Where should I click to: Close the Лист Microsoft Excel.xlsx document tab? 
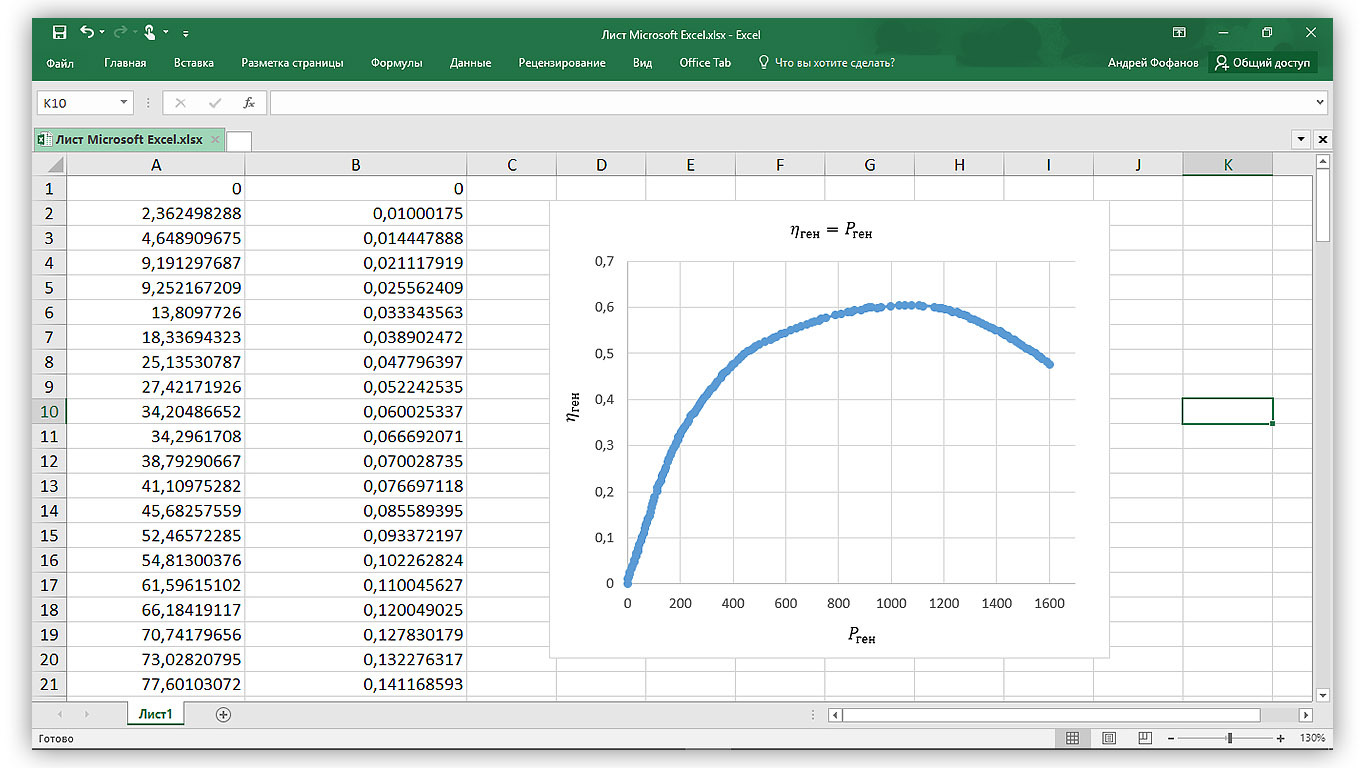tap(214, 140)
